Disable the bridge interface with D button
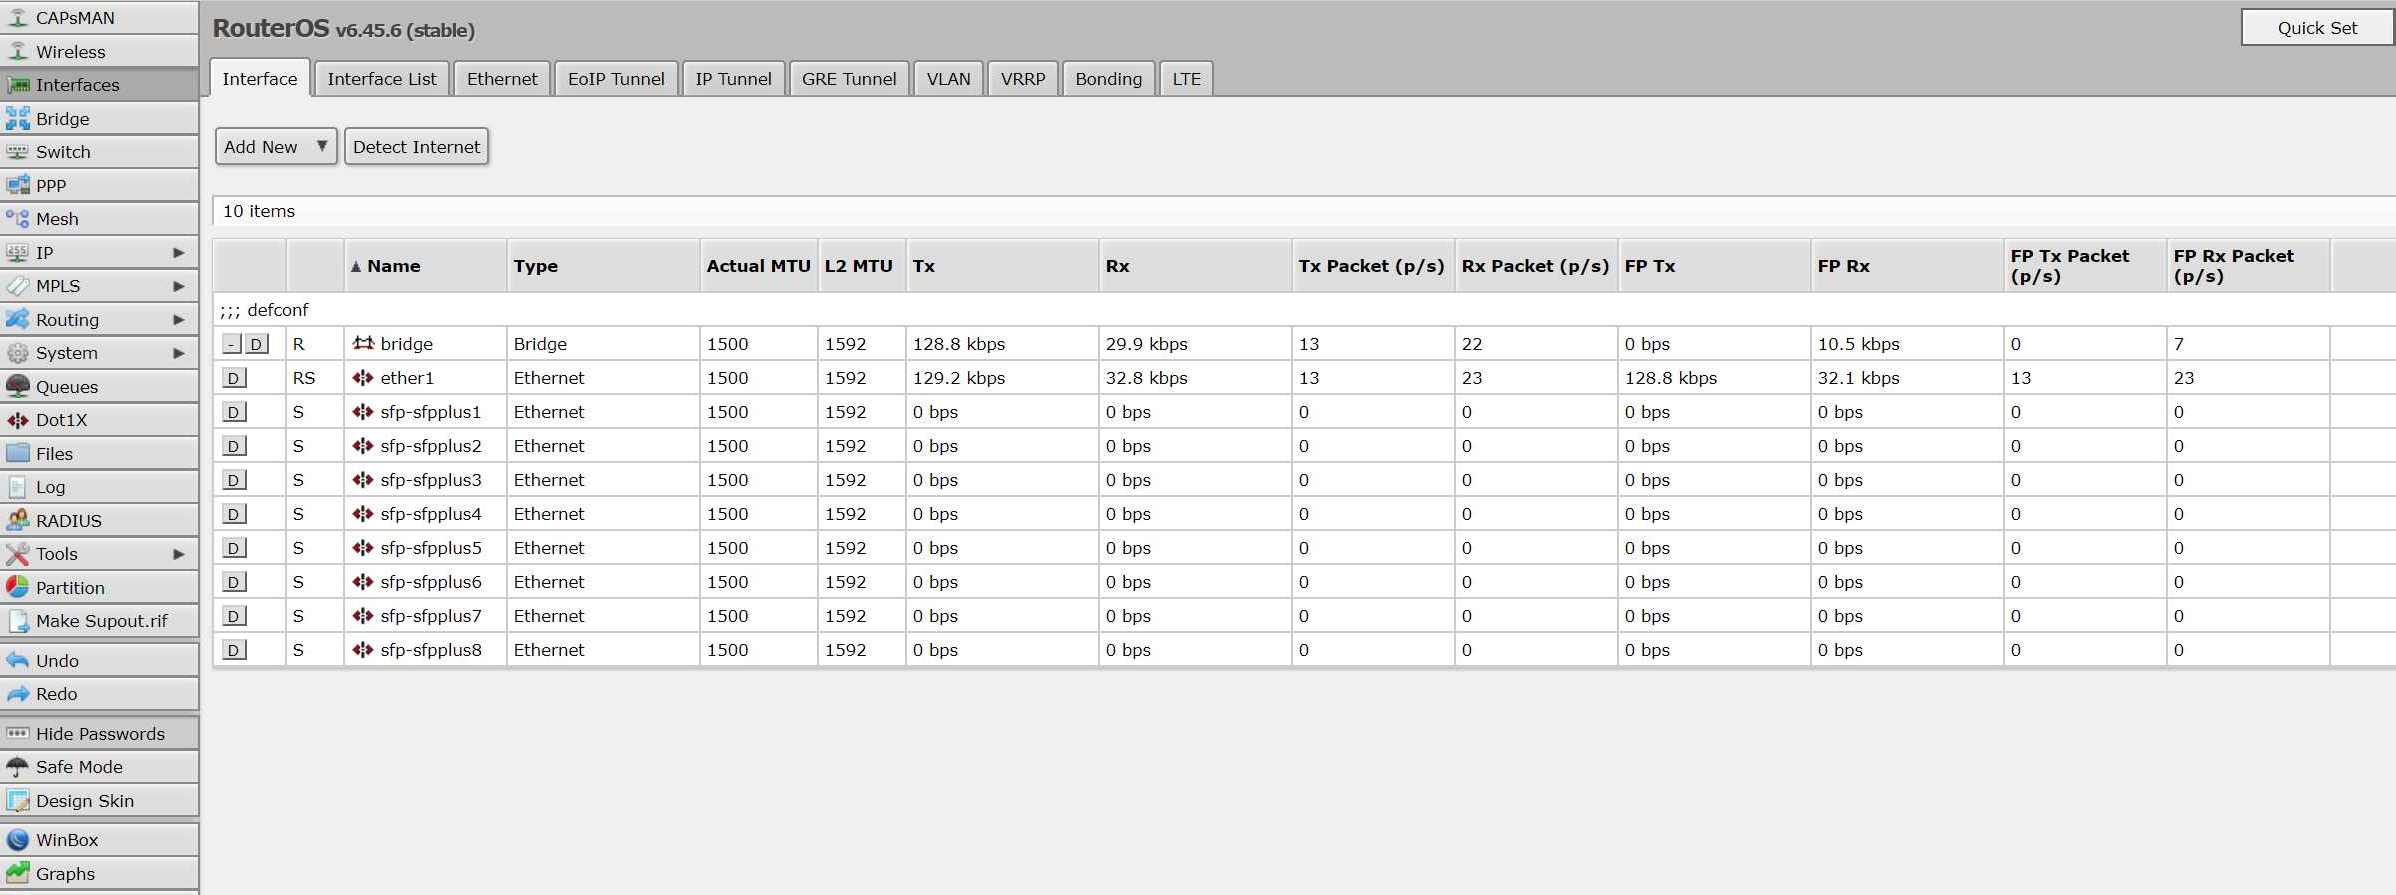 click(257, 344)
